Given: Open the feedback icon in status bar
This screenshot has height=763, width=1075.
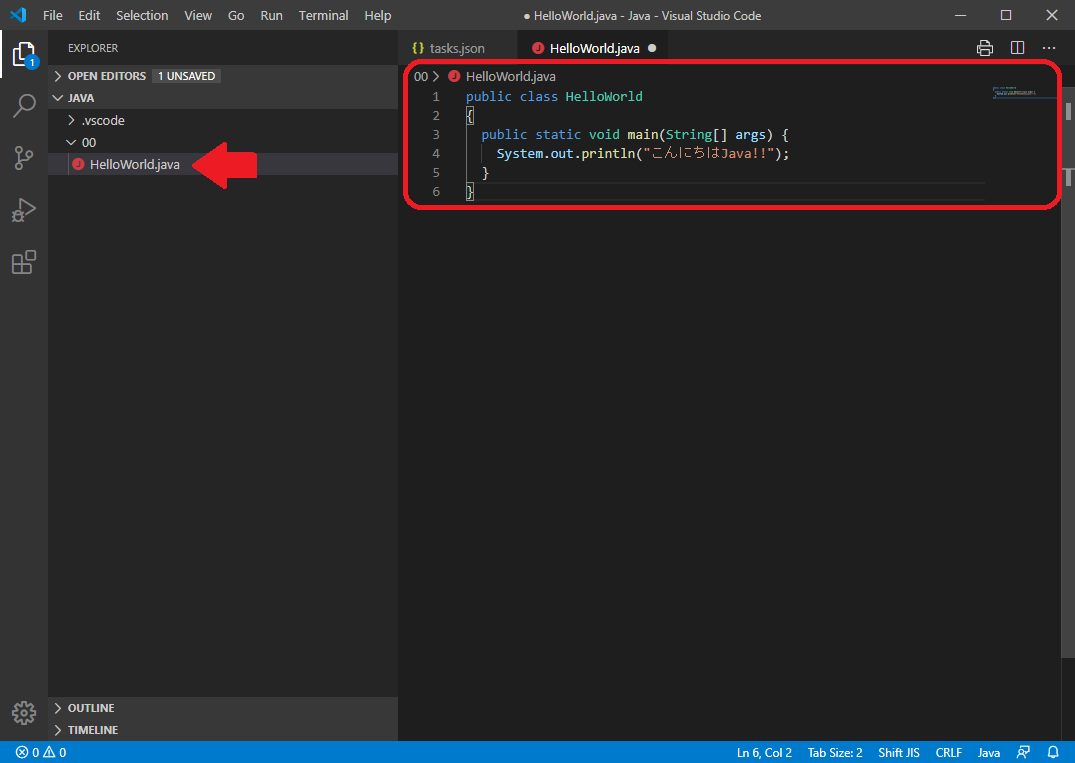Looking at the screenshot, I should [x=1024, y=752].
